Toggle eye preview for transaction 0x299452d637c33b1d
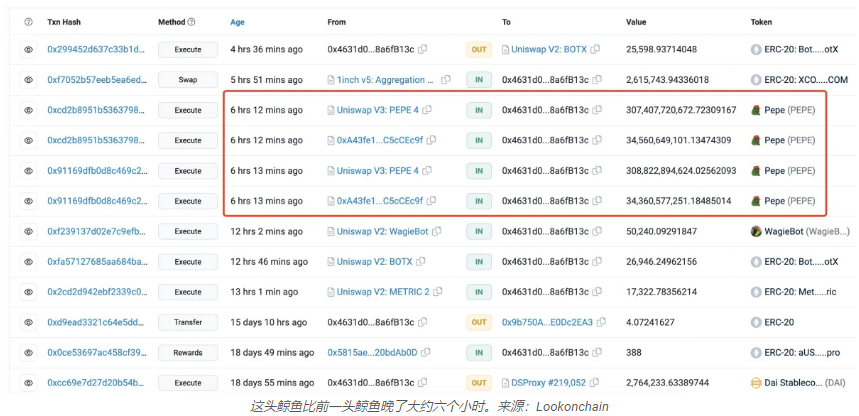859x416 pixels. 28,50
